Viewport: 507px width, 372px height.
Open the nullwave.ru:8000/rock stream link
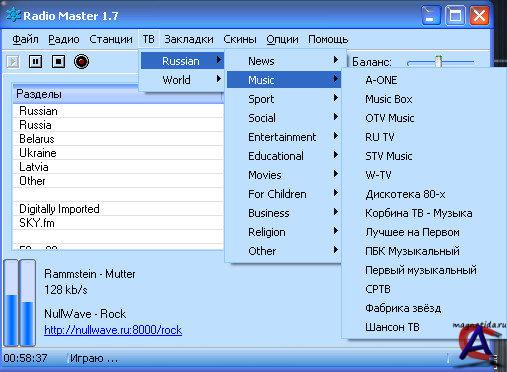click(x=113, y=330)
